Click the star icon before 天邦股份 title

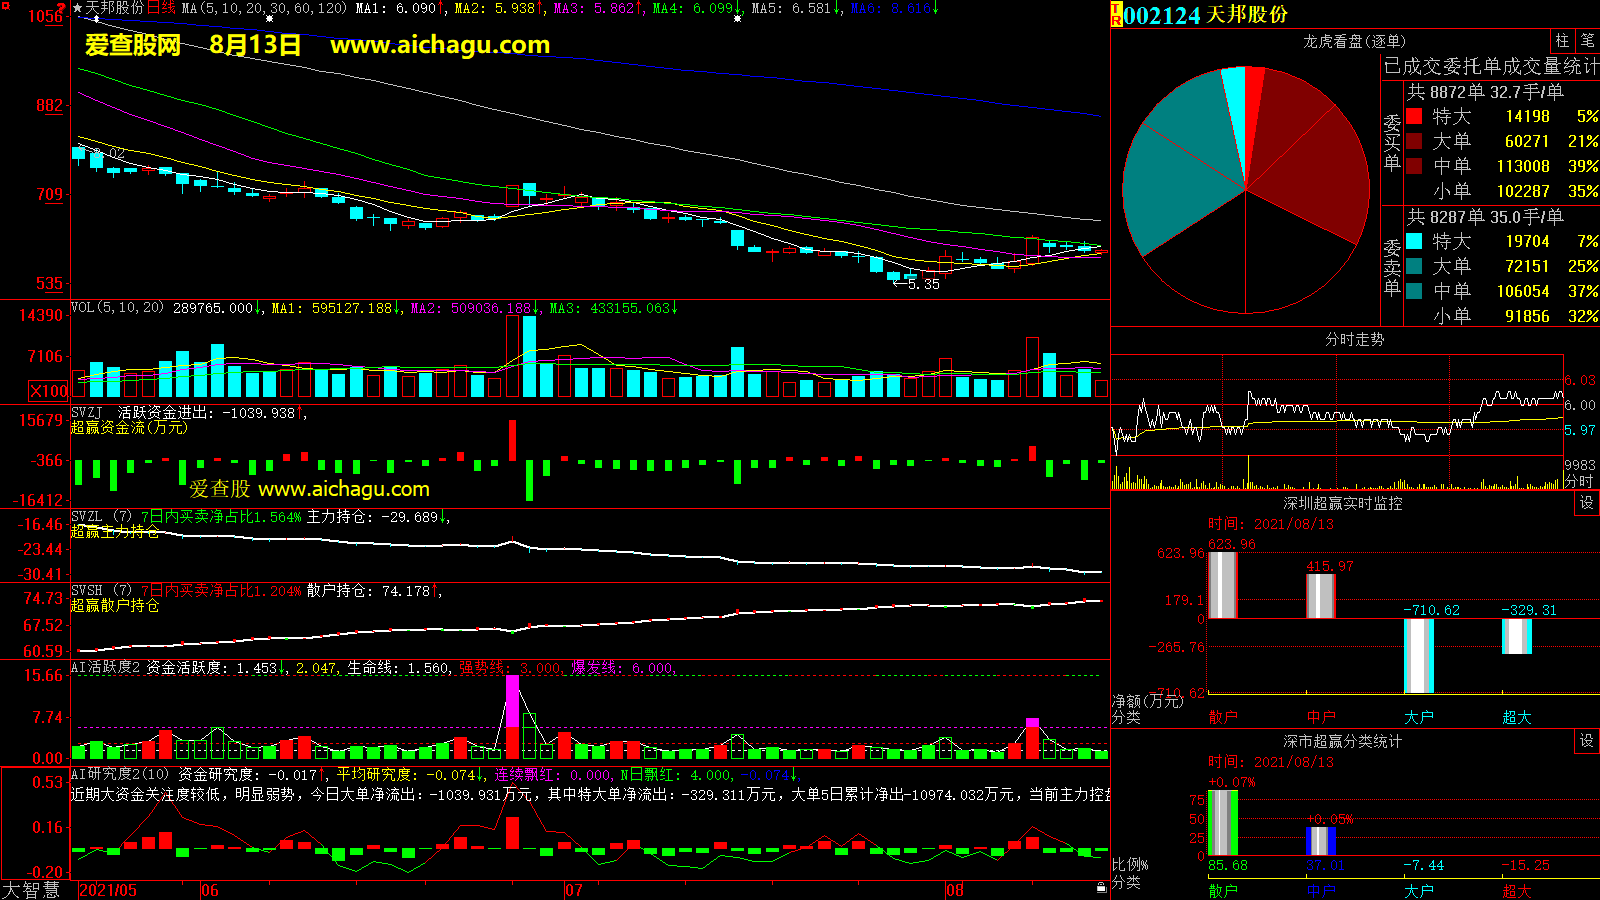(77, 8)
